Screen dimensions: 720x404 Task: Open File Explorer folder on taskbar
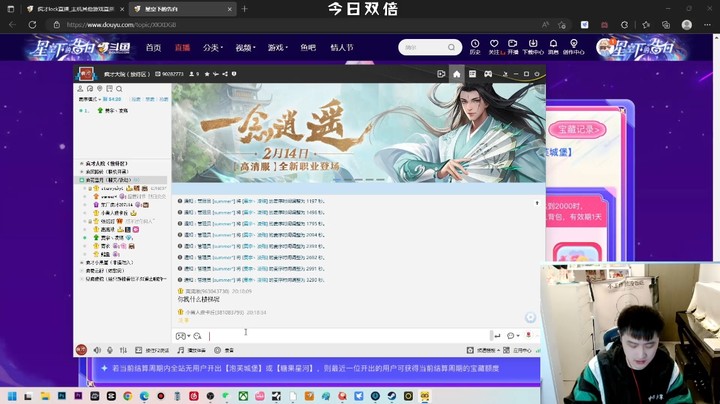(45, 396)
